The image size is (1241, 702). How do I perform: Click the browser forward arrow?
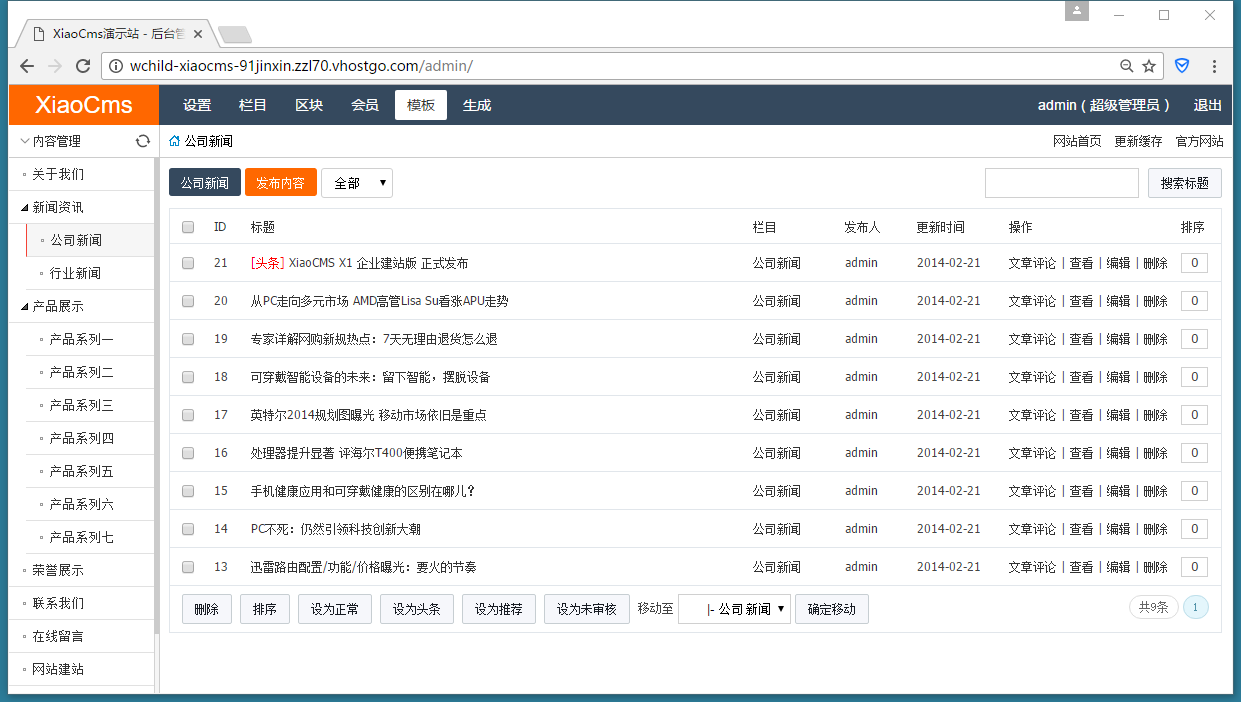point(55,66)
